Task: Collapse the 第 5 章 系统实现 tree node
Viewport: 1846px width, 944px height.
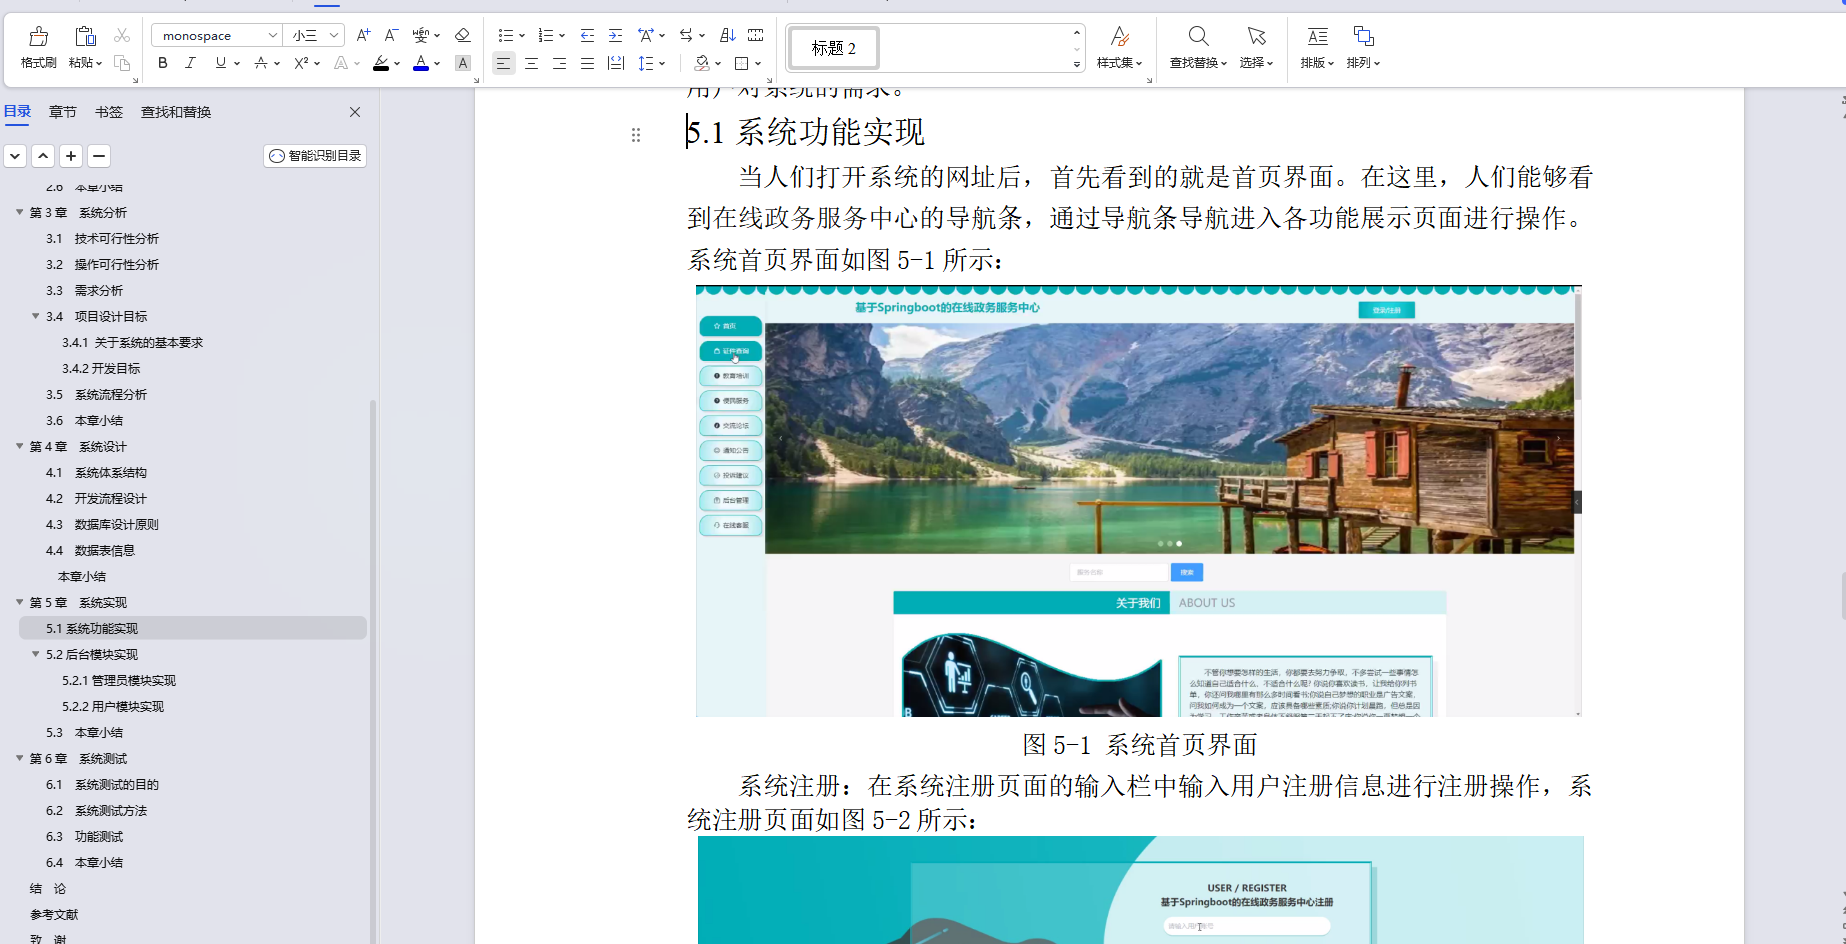Action: (19, 602)
